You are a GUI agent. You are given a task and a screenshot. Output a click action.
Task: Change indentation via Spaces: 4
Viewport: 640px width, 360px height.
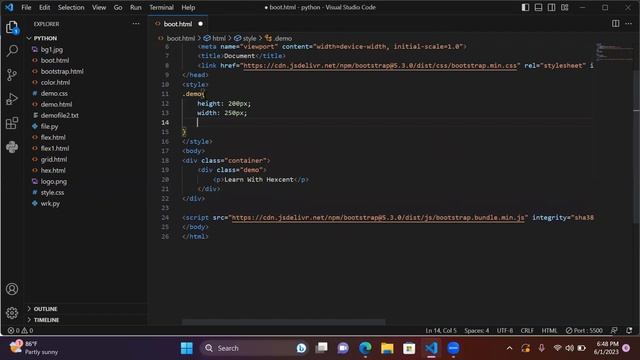(476, 331)
